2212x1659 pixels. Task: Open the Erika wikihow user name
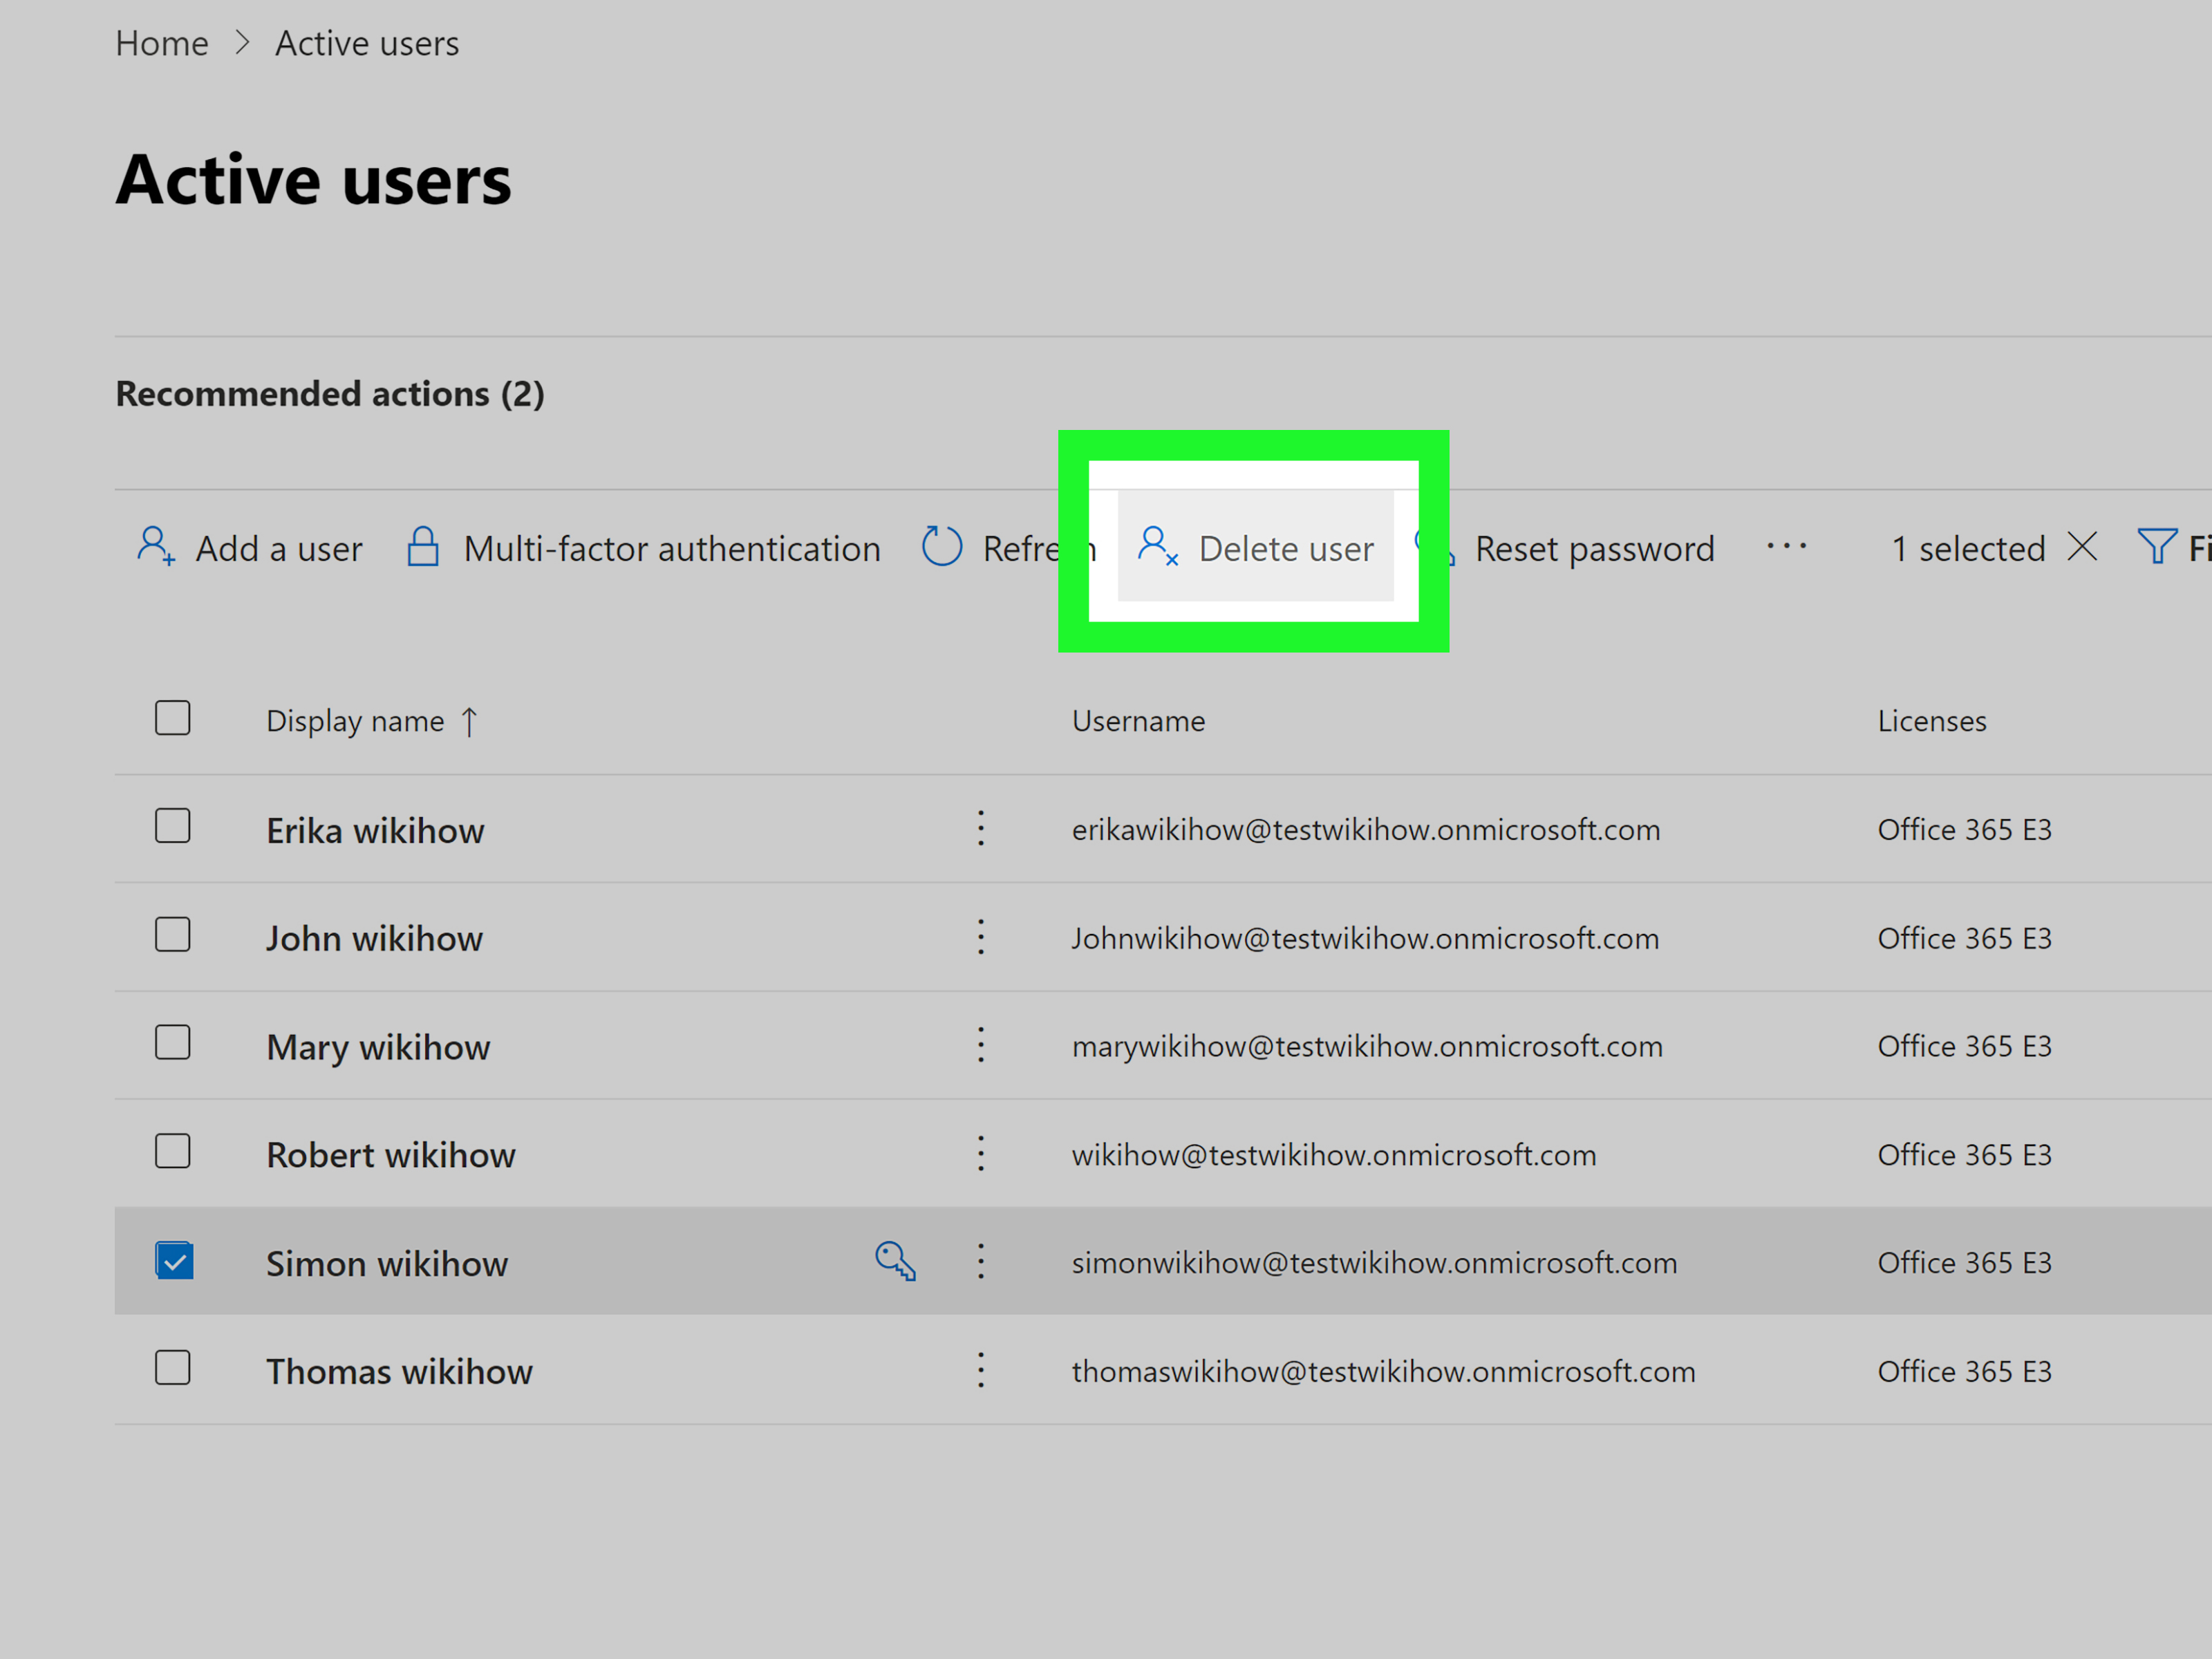point(375,830)
